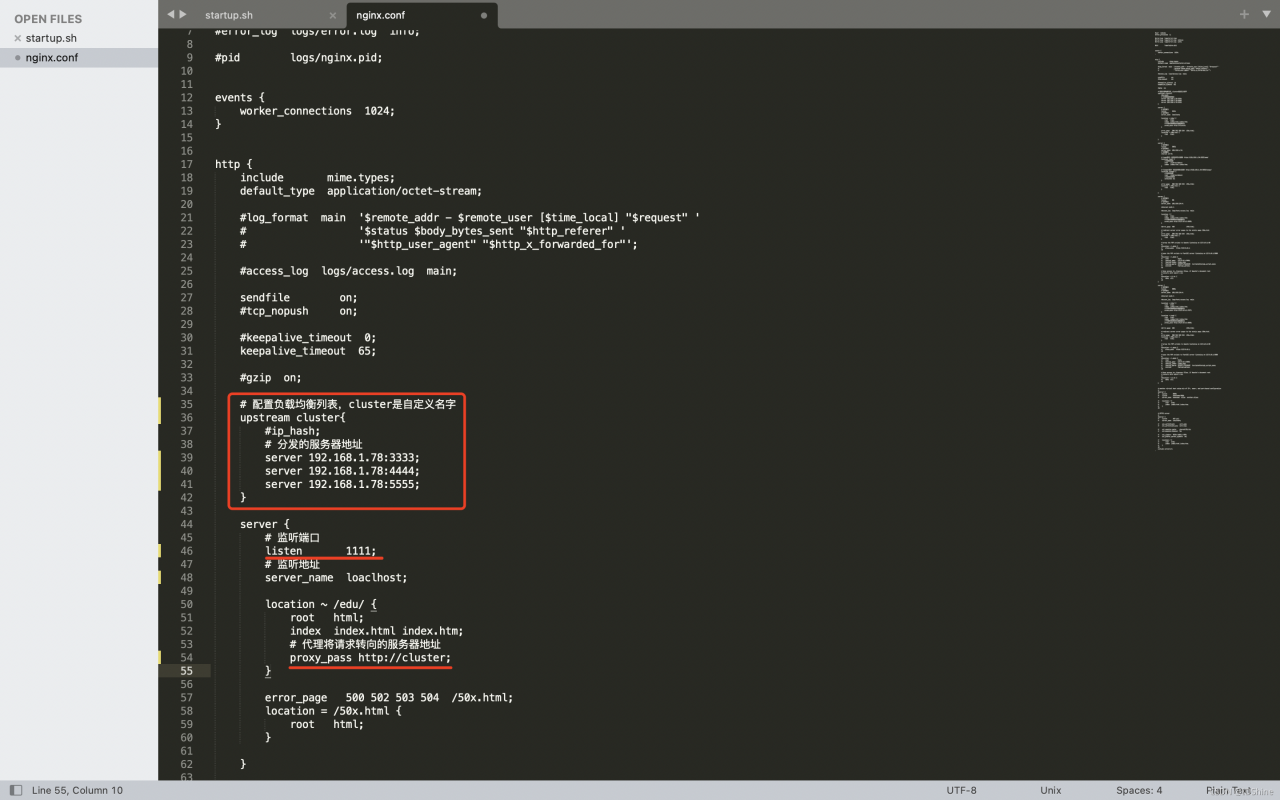Click the "location = /50x.html {" line
This screenshot has width=1280, height=800.
[x=333, y=711]
